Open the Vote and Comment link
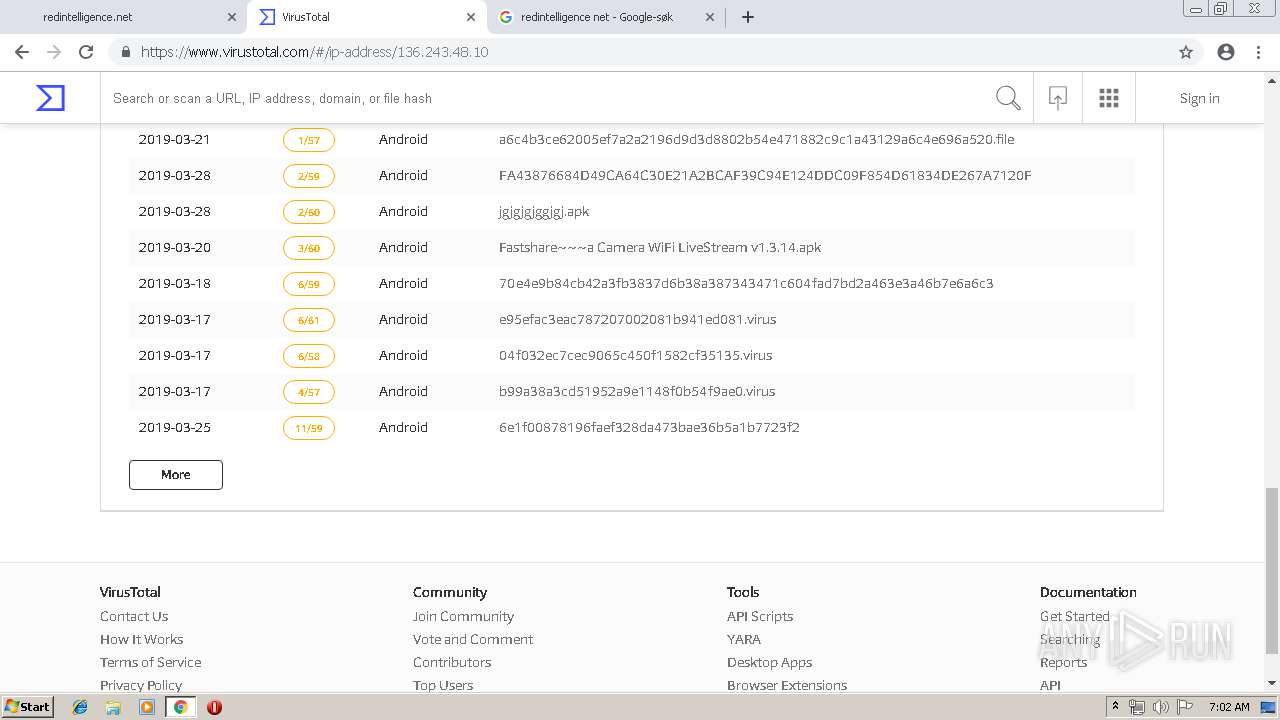Screen dimensions: 1280x720 (473, 639)
